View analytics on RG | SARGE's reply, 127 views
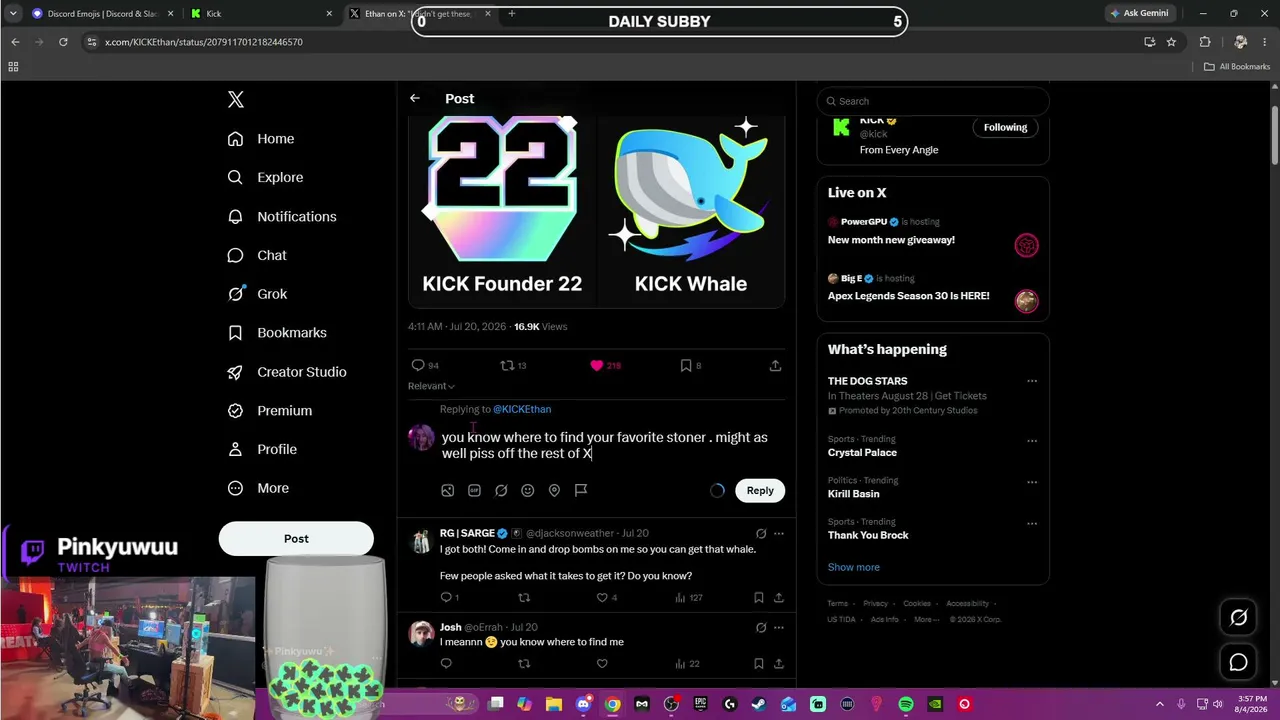This screenshot has height=720, width=1280. click(689, 598)
